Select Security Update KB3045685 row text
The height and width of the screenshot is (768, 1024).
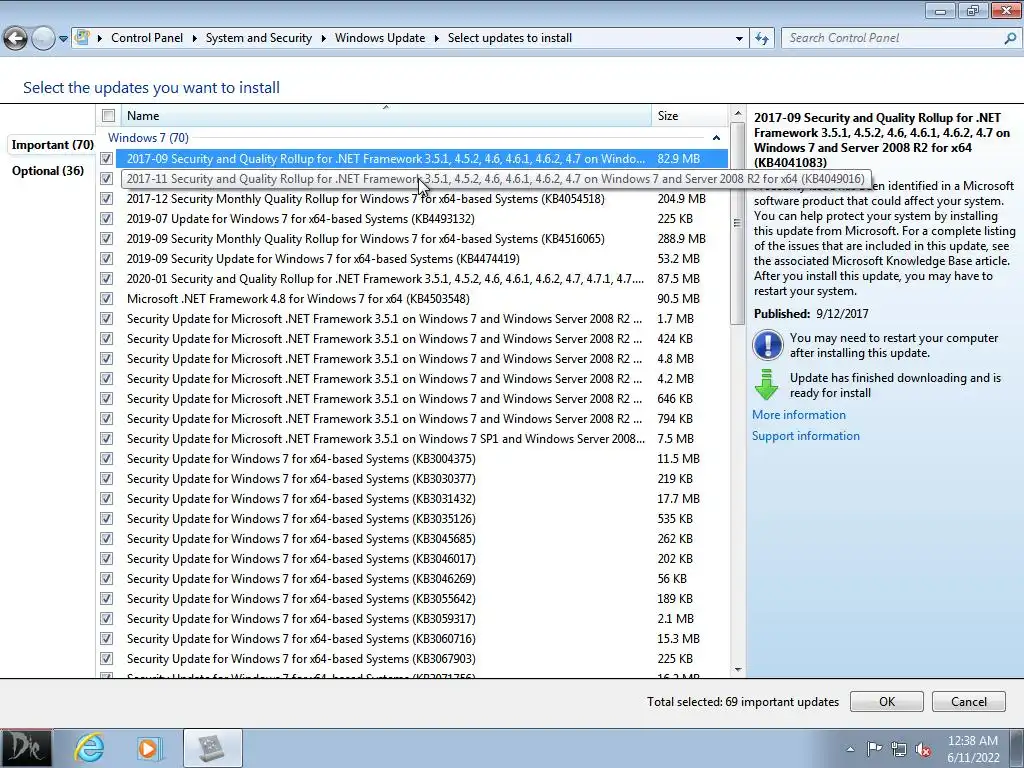pyautogui.click(x=301, y=539)
